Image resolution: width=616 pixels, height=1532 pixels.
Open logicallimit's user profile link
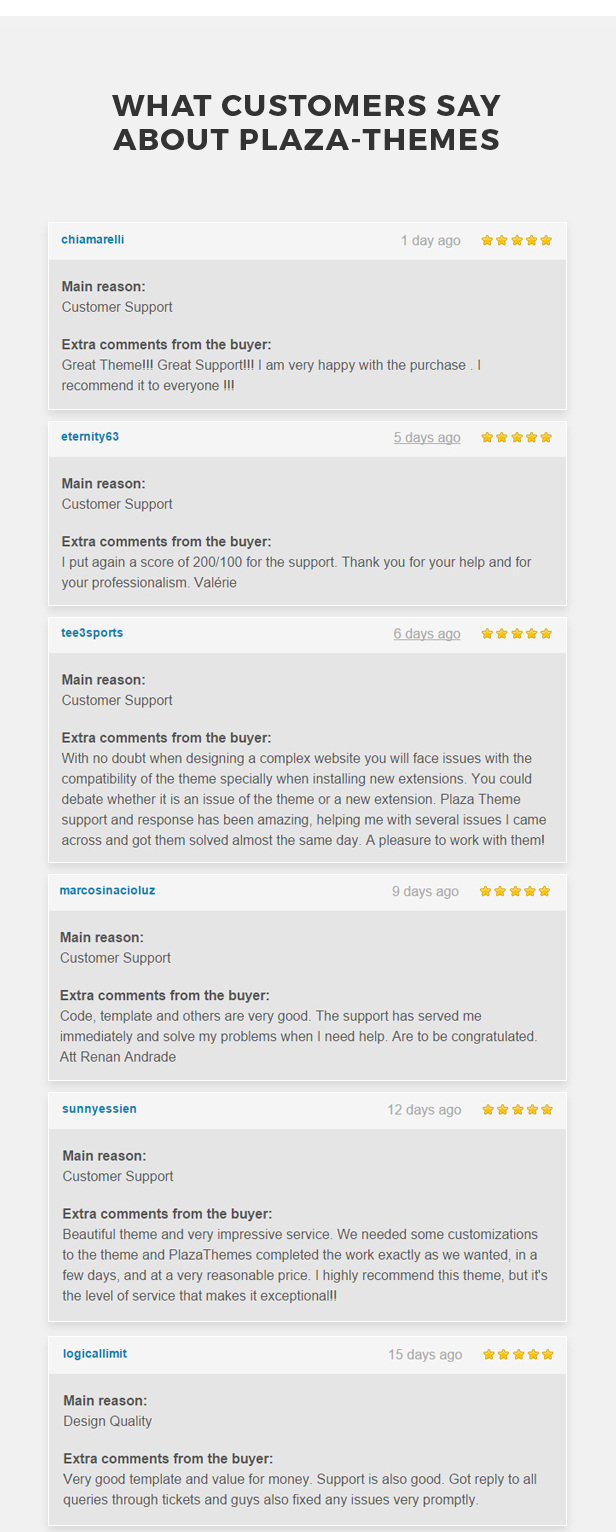click(x=95, y=1354)
